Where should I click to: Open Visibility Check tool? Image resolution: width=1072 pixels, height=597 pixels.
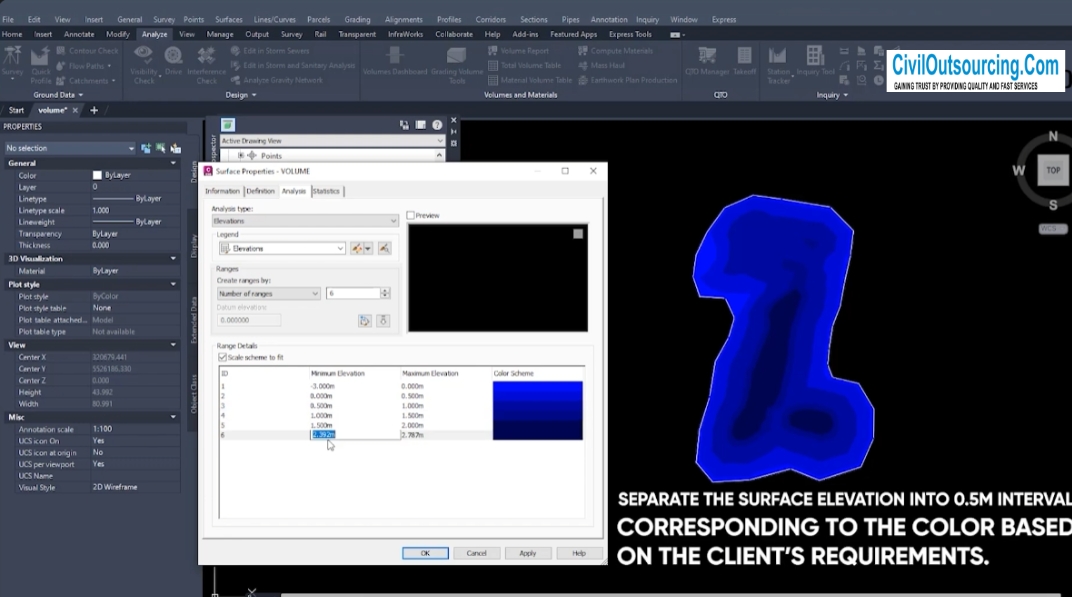(144, 65)
